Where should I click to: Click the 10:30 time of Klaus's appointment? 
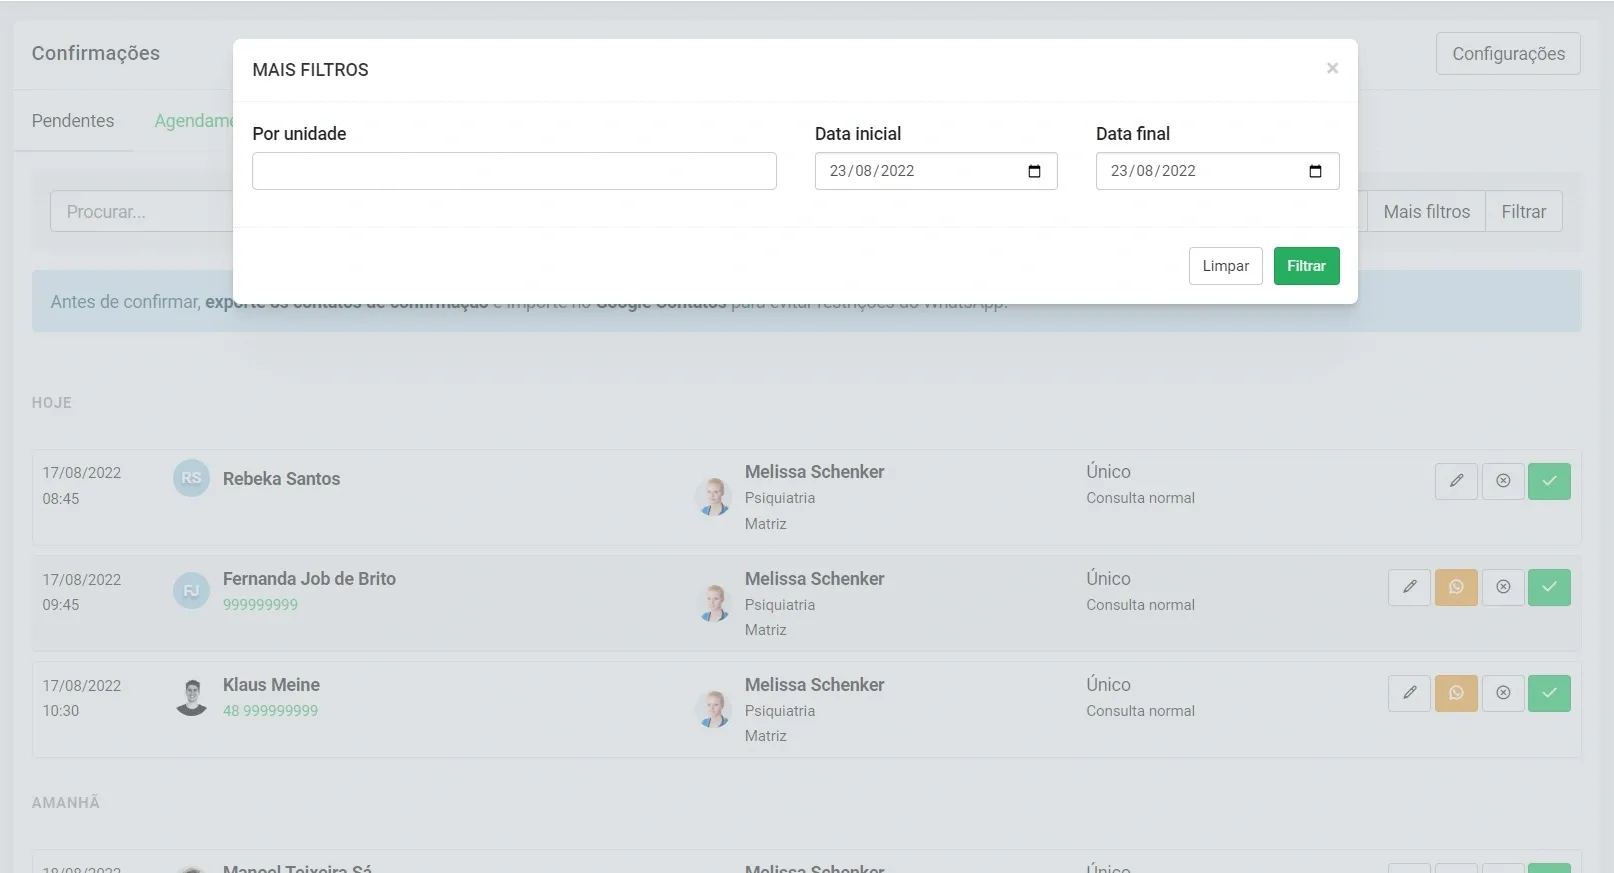pos(61,711)
